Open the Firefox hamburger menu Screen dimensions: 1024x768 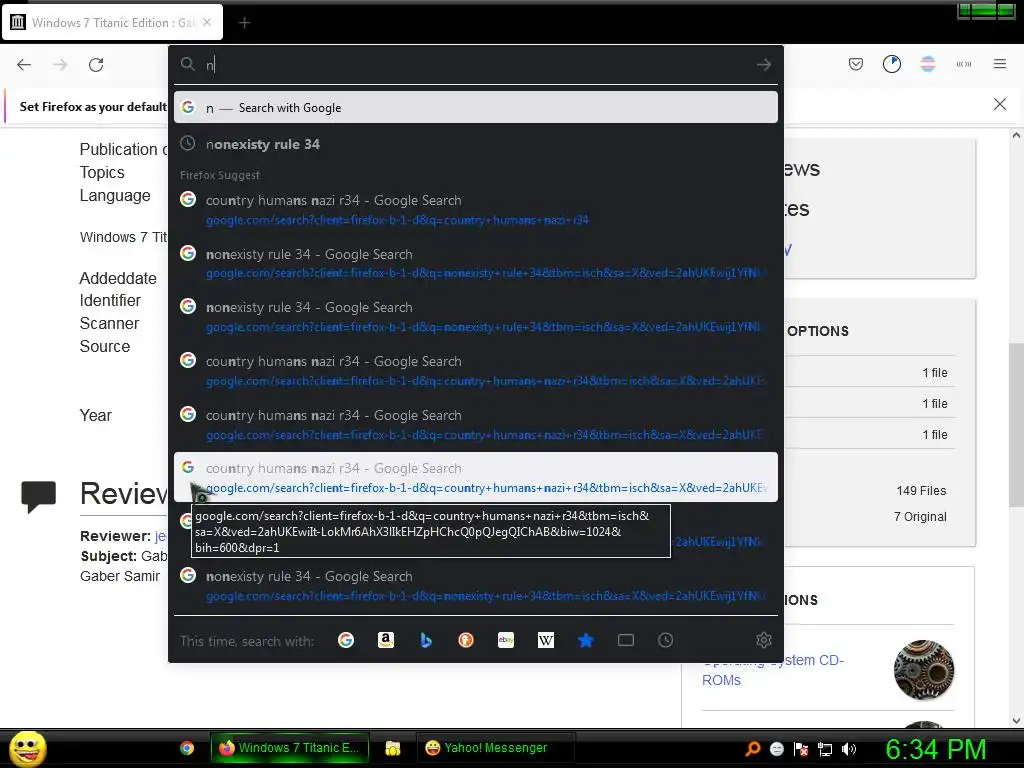1000,64
